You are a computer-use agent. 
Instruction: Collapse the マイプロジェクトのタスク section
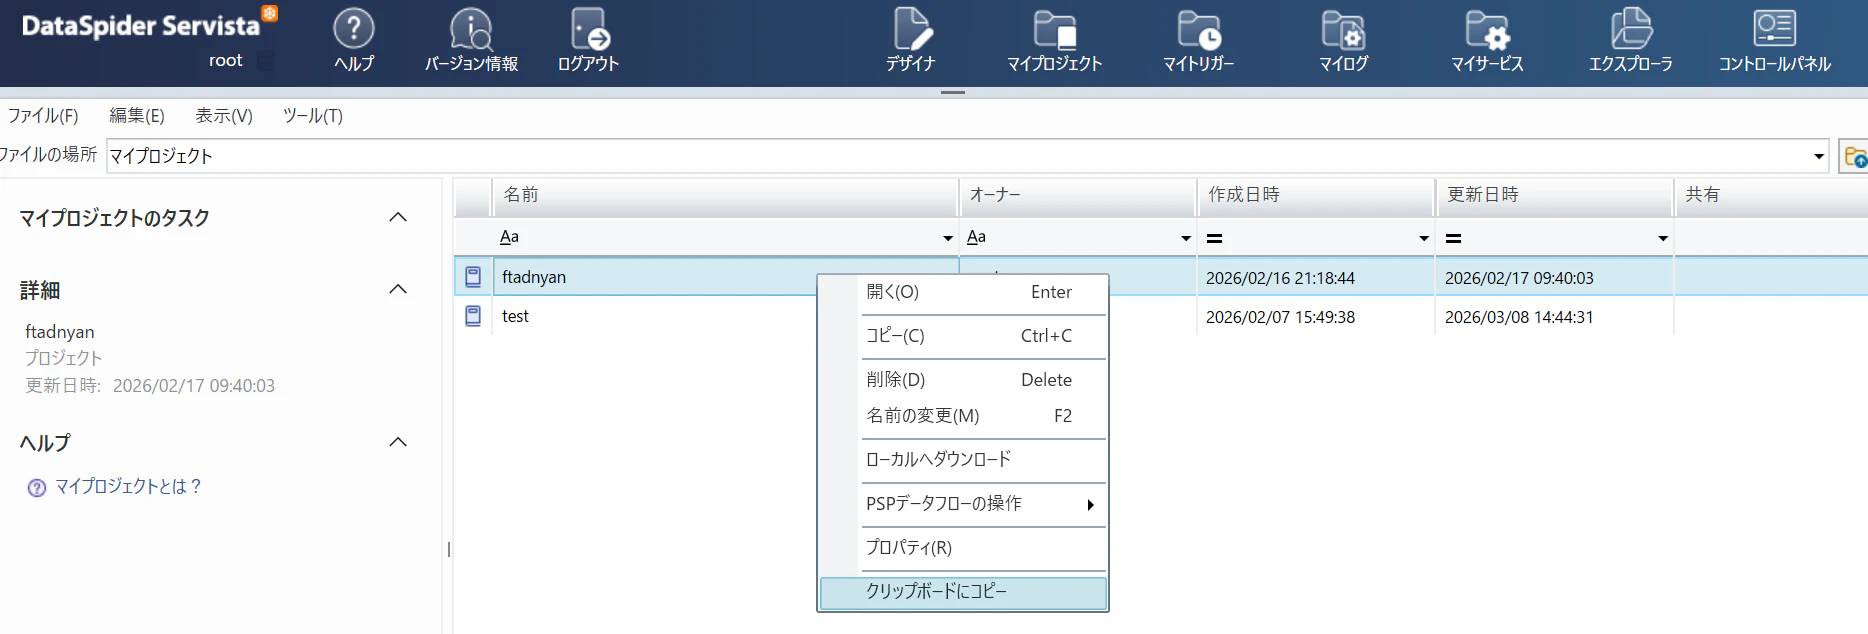point(398,217)
